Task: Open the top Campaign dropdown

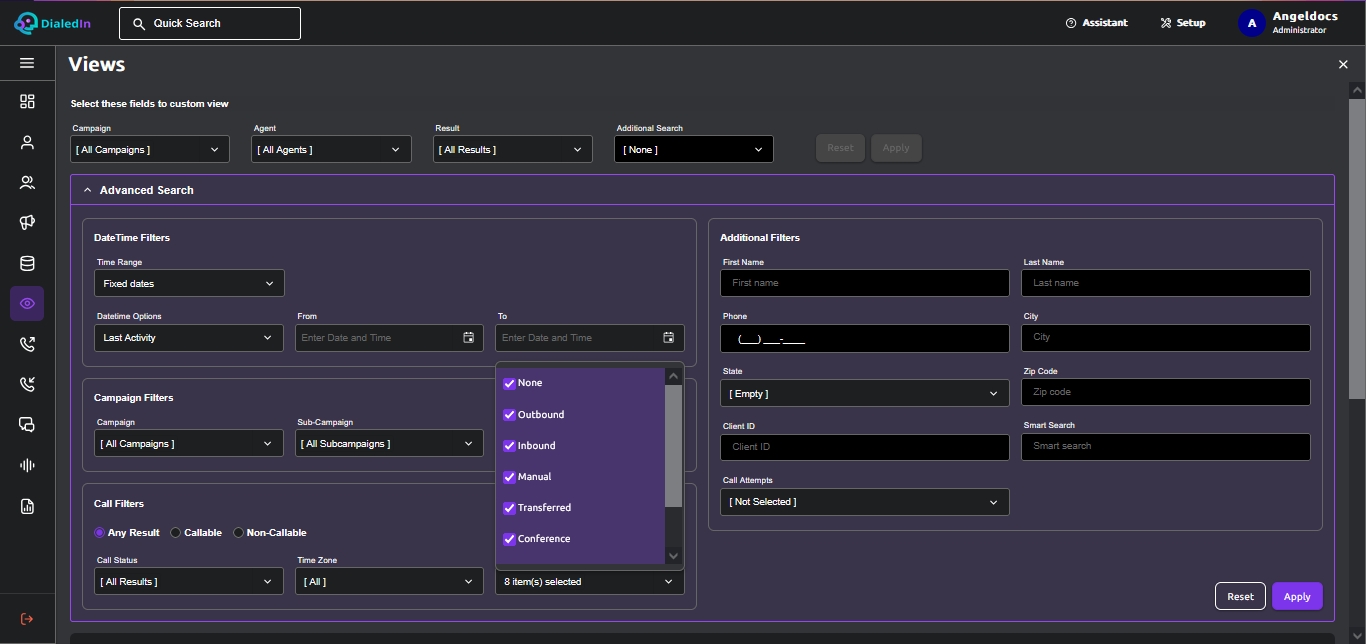Action: click(150, 149)
